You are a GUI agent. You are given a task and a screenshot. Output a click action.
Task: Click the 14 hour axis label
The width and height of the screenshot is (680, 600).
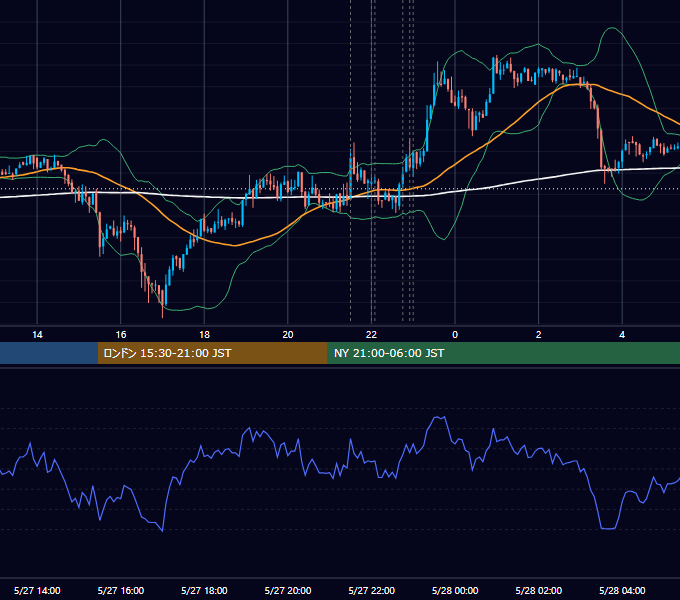point(37,335)
